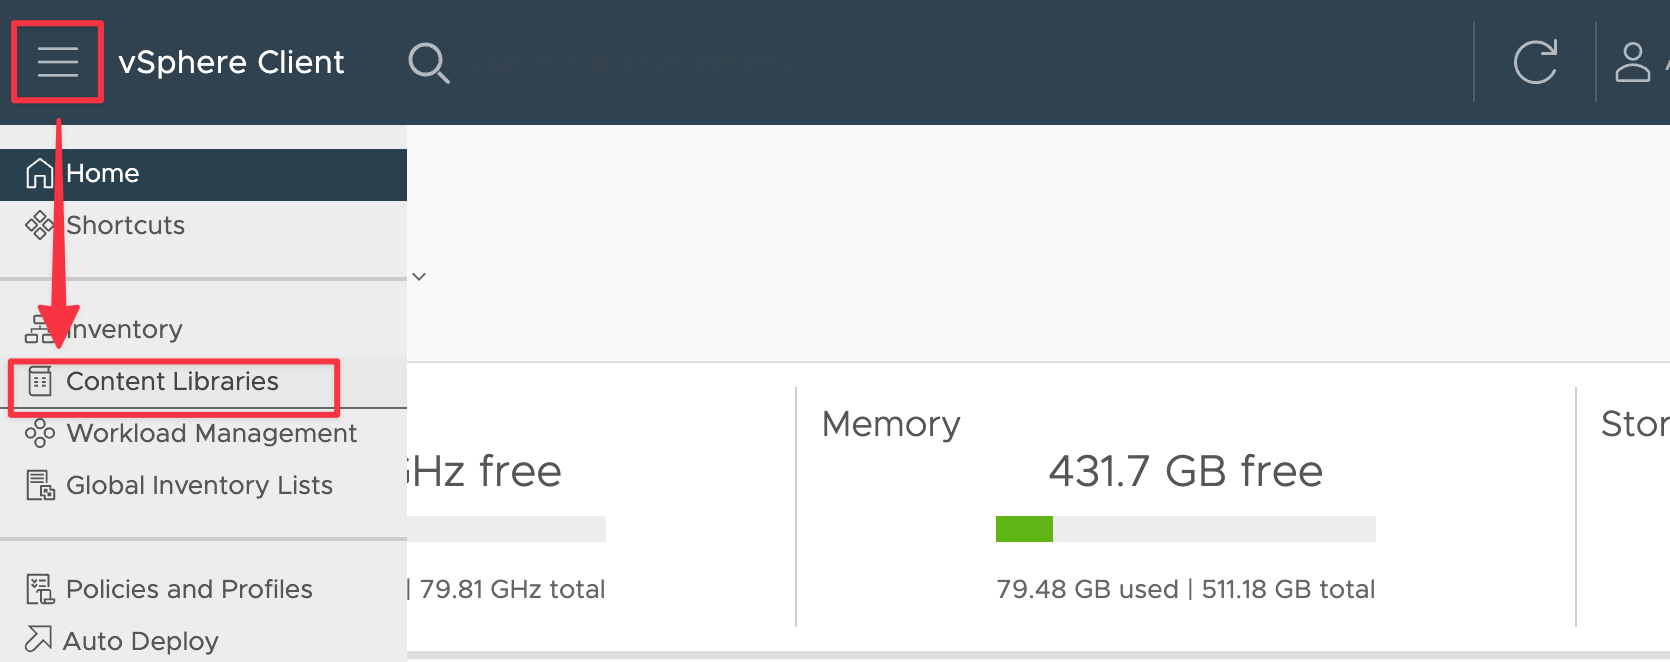Click the Shortcuts diamond icon

tap(39, 225)
